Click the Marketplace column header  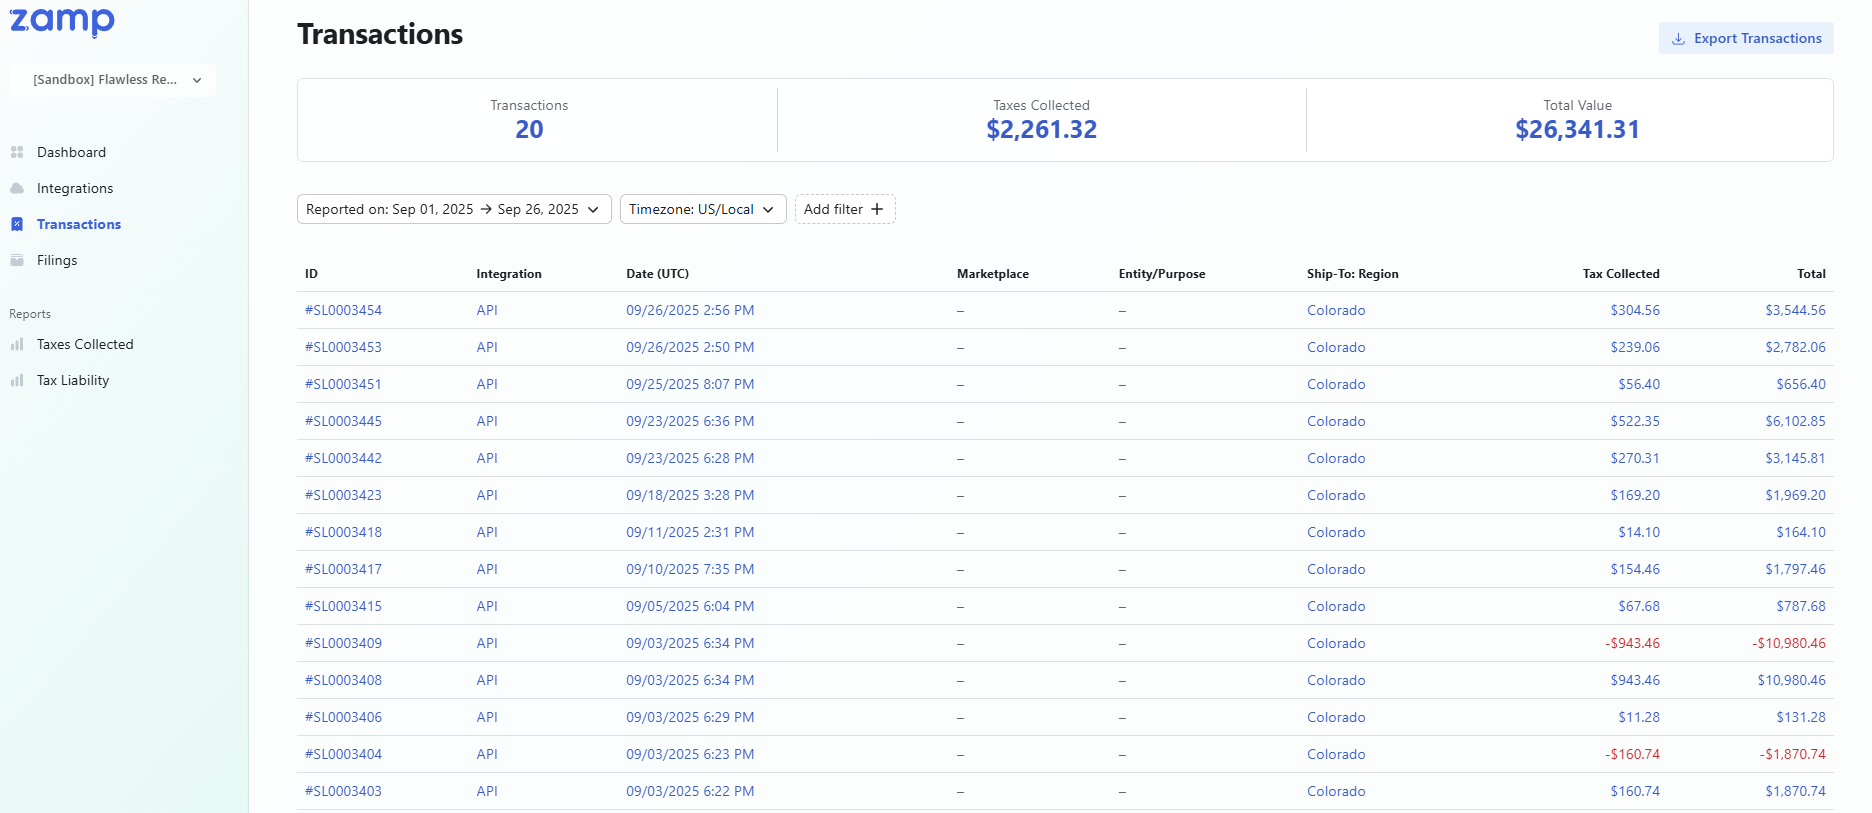coord(993,274)
